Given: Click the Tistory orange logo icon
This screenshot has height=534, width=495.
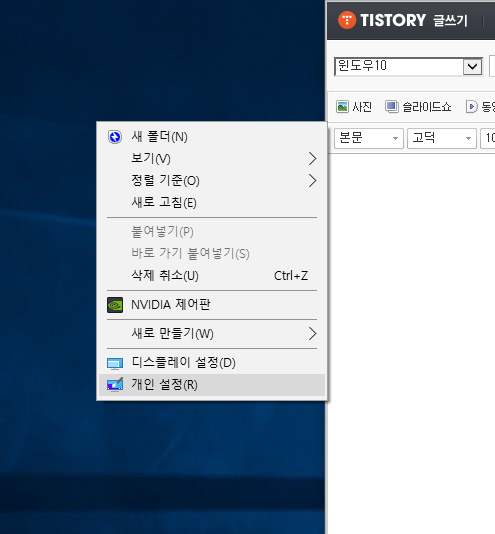Looking at the screenshot, I should (347, 20).
